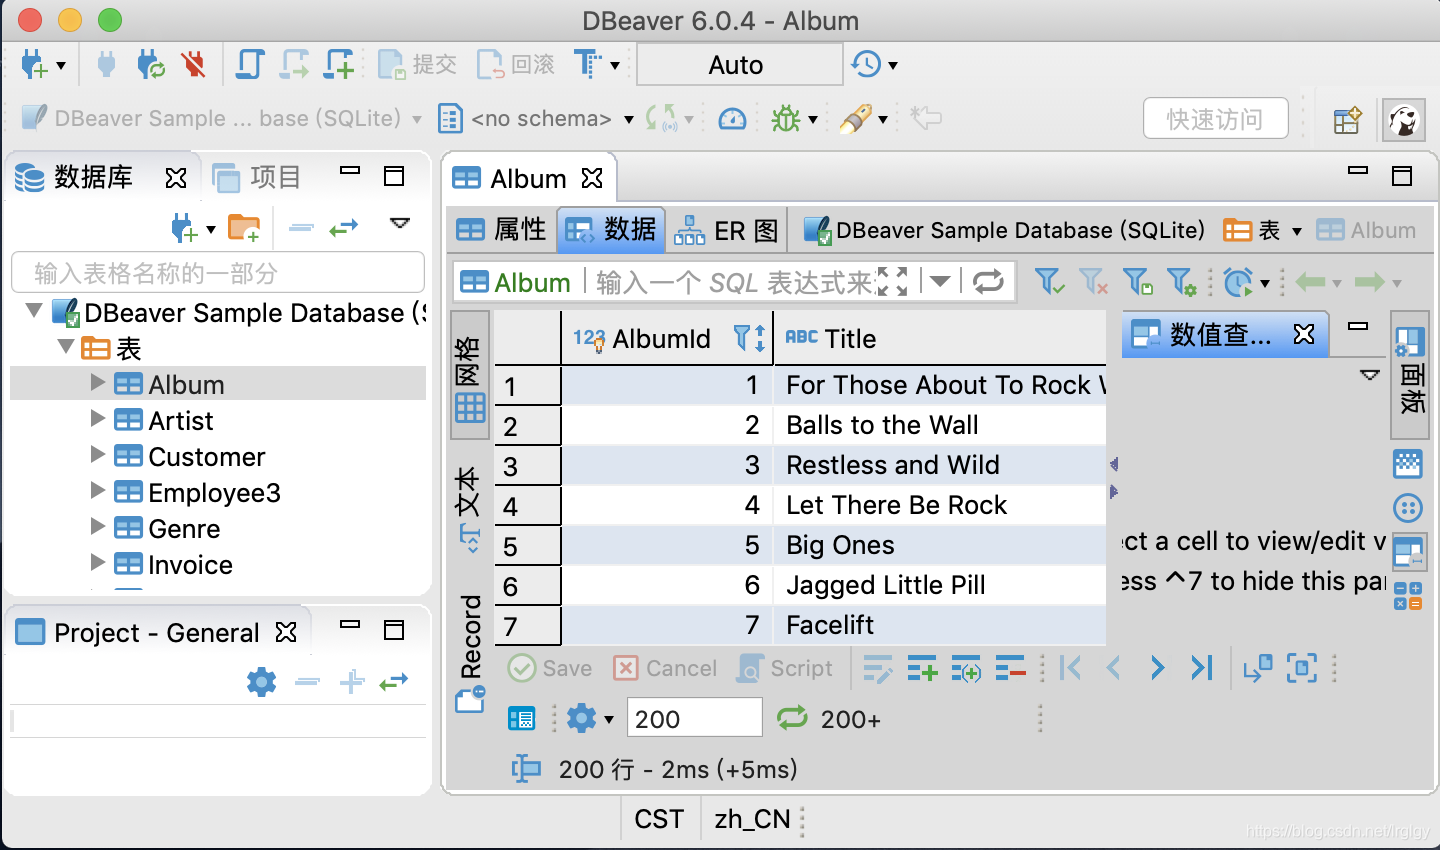The width and height of the screenshot is (1440, 850).
Task: Open the 数据 data tab
Action: (x=610, y=230)
